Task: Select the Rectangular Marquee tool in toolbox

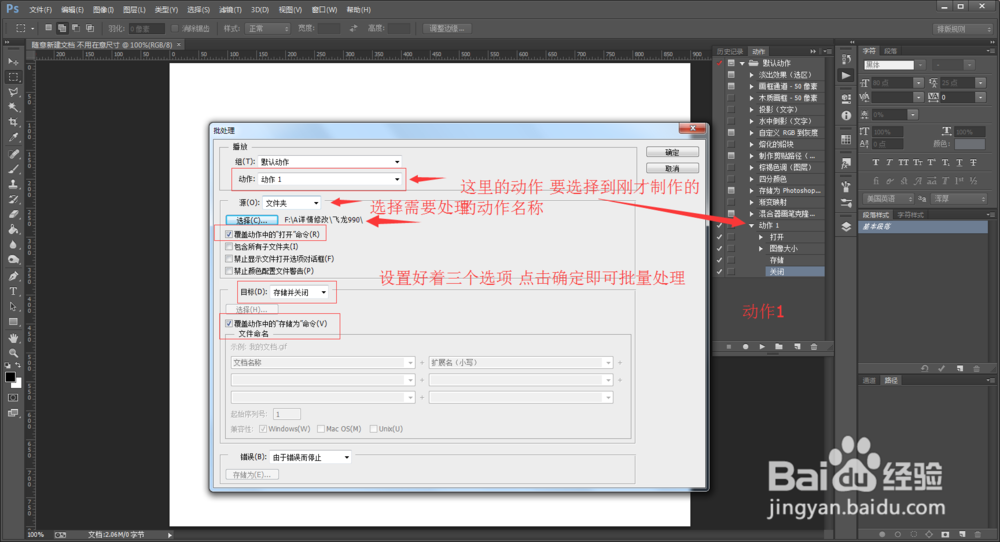Action: (13, 77)
